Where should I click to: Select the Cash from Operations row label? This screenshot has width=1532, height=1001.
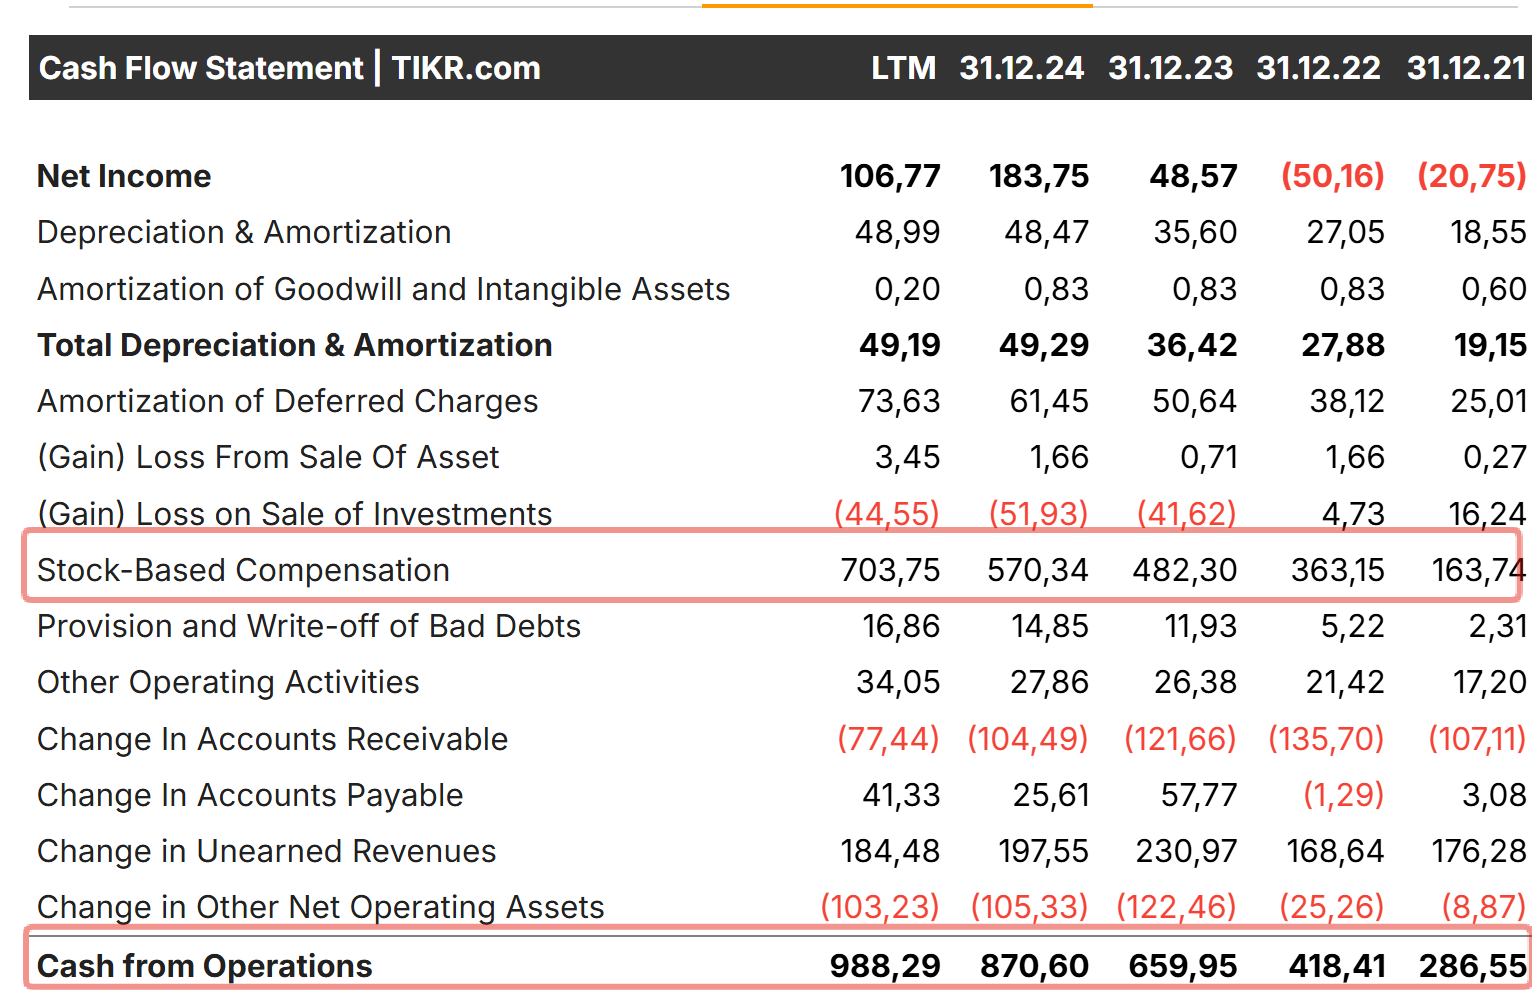204,966
